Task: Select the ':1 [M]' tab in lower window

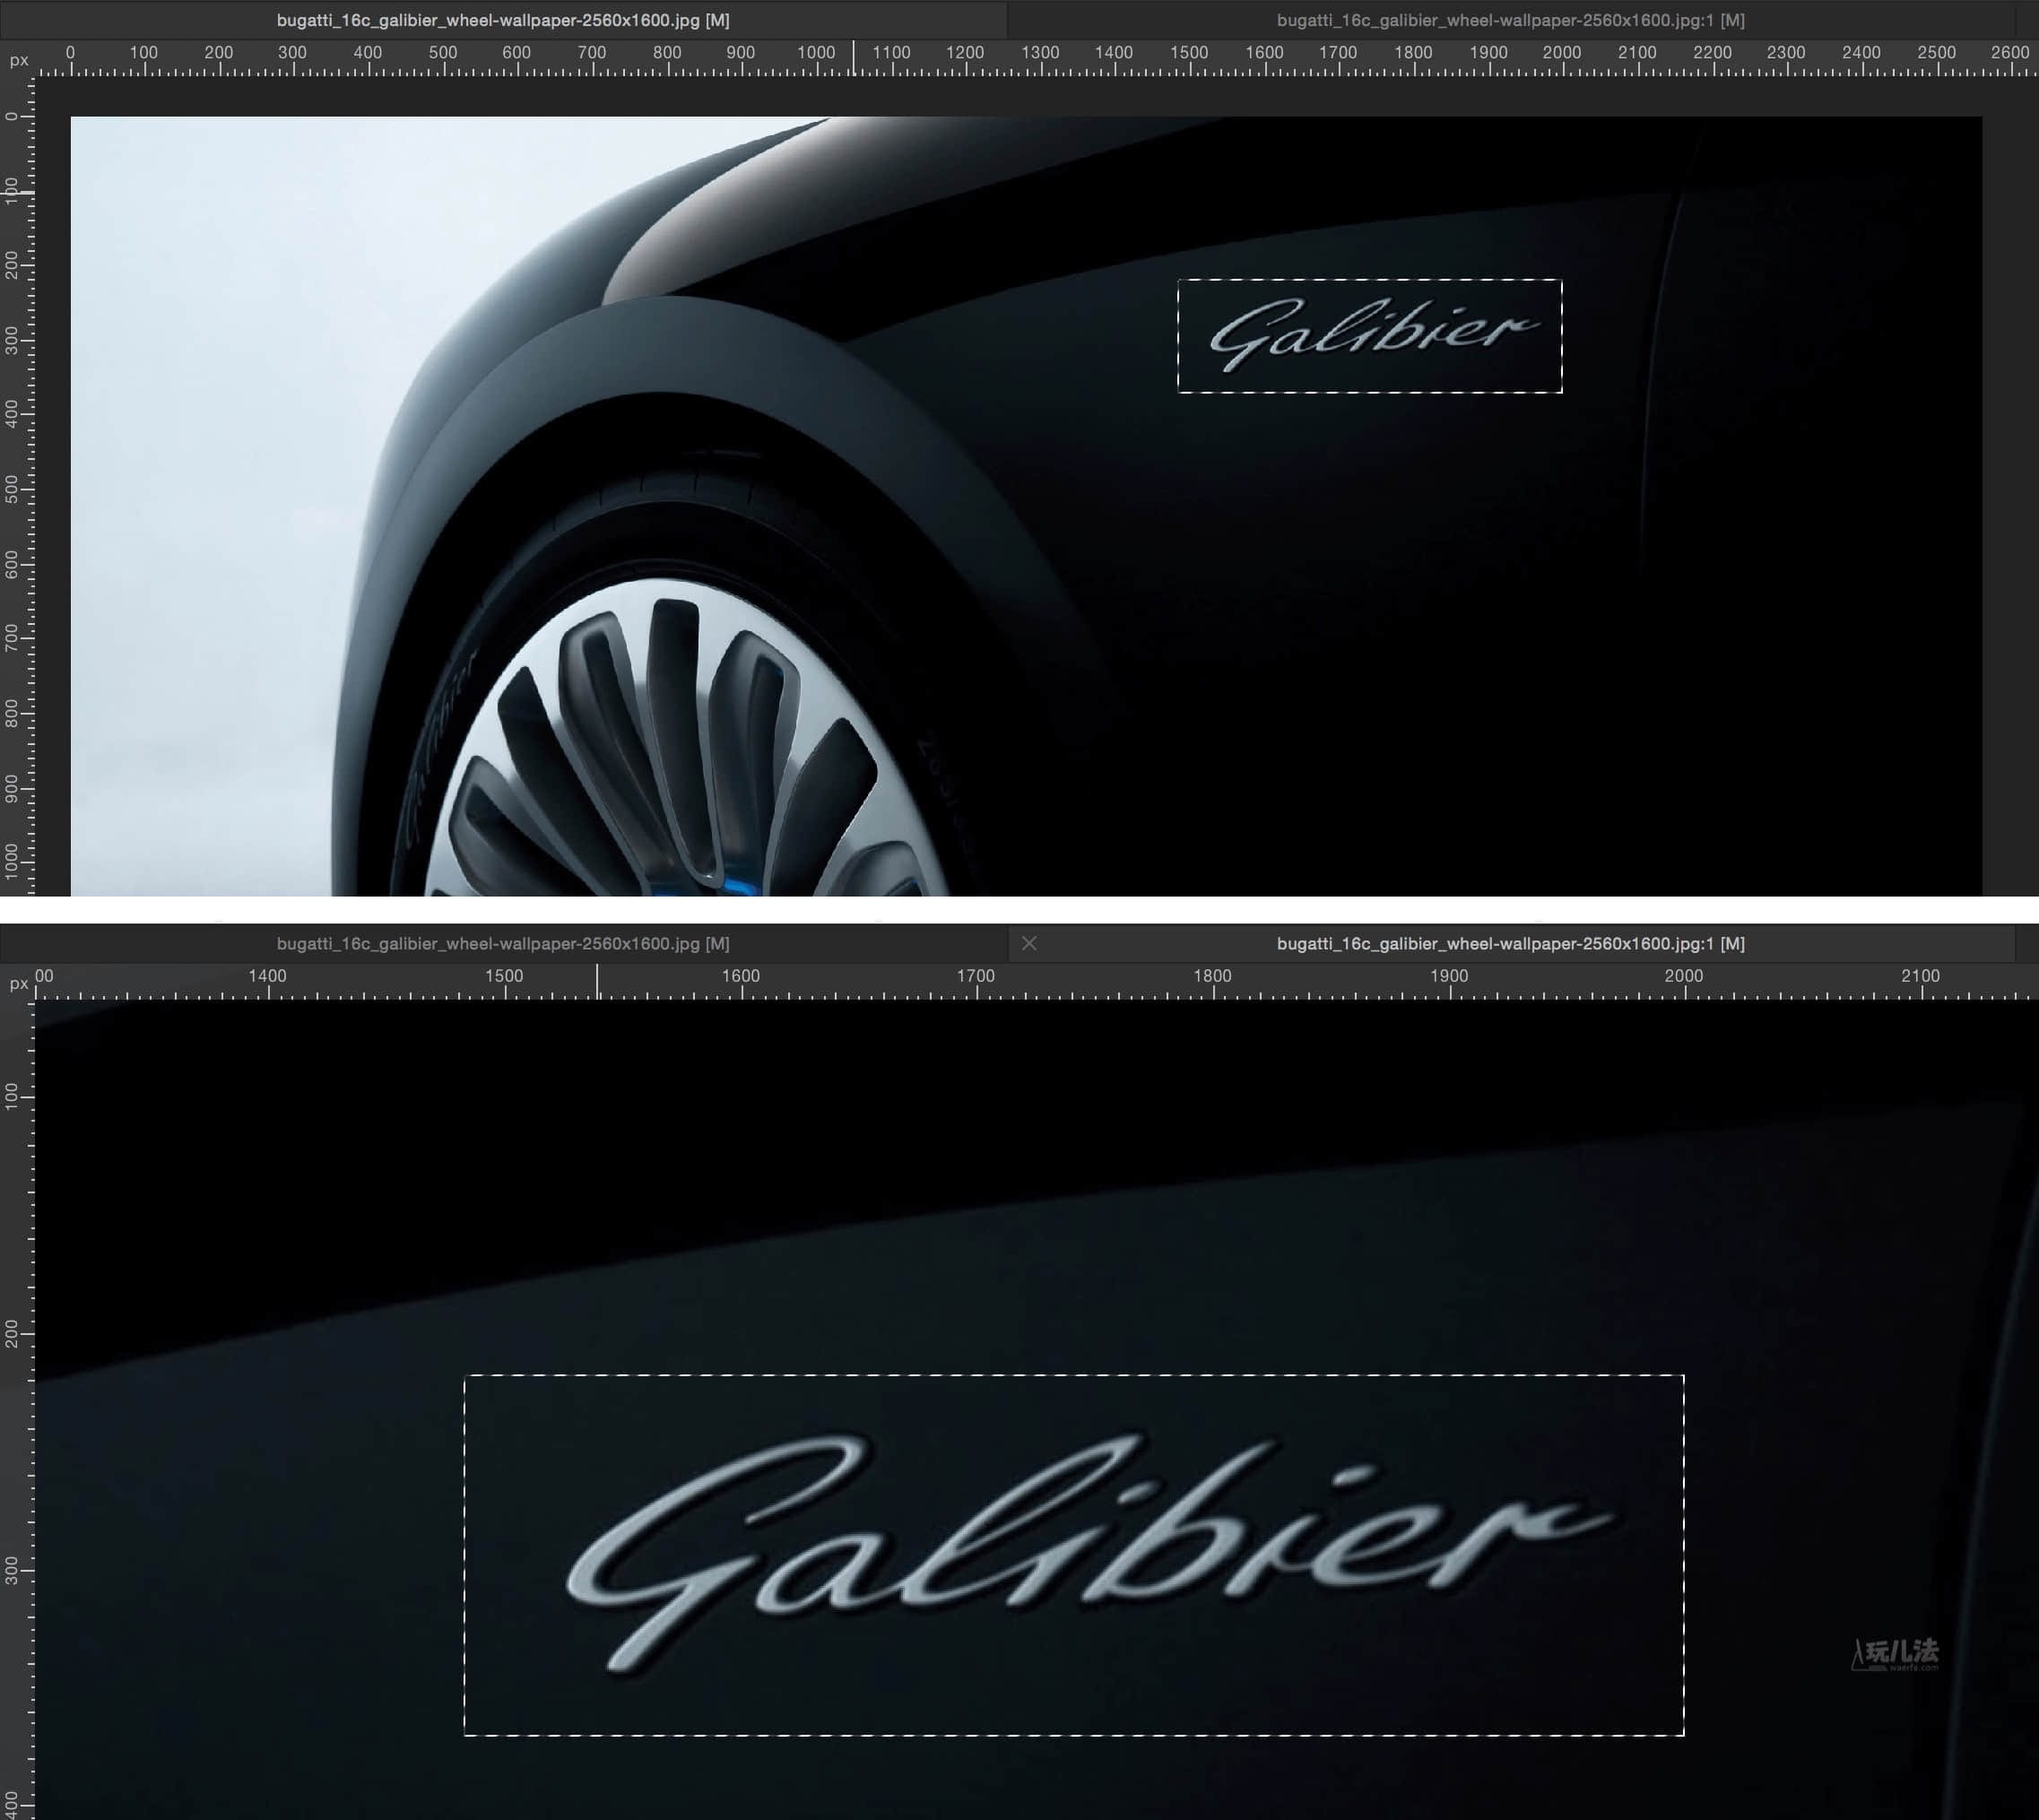Action: point(1510,943)
